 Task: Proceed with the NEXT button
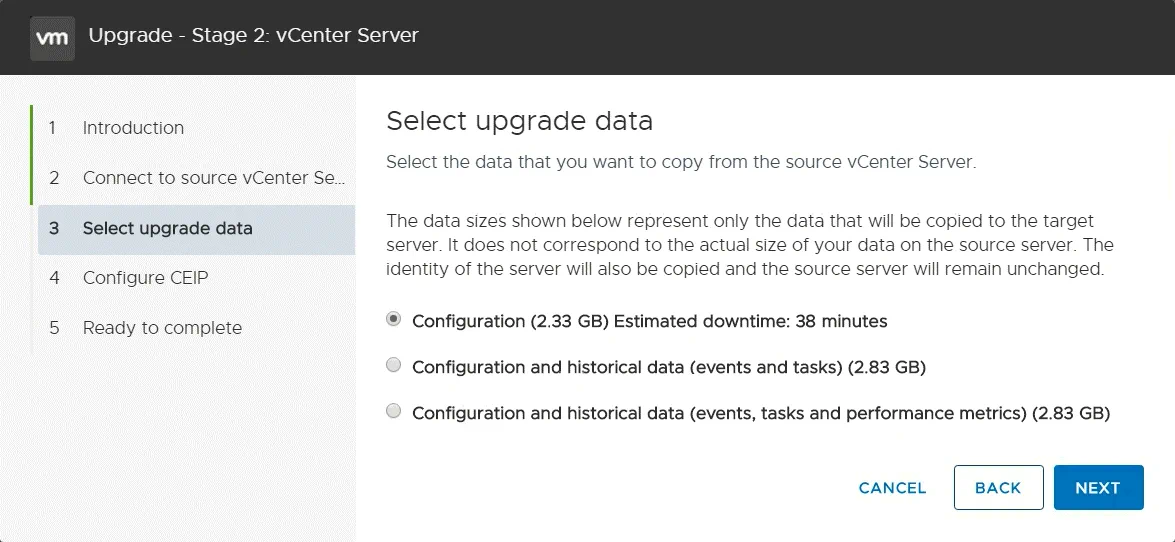pos(1097,488)
